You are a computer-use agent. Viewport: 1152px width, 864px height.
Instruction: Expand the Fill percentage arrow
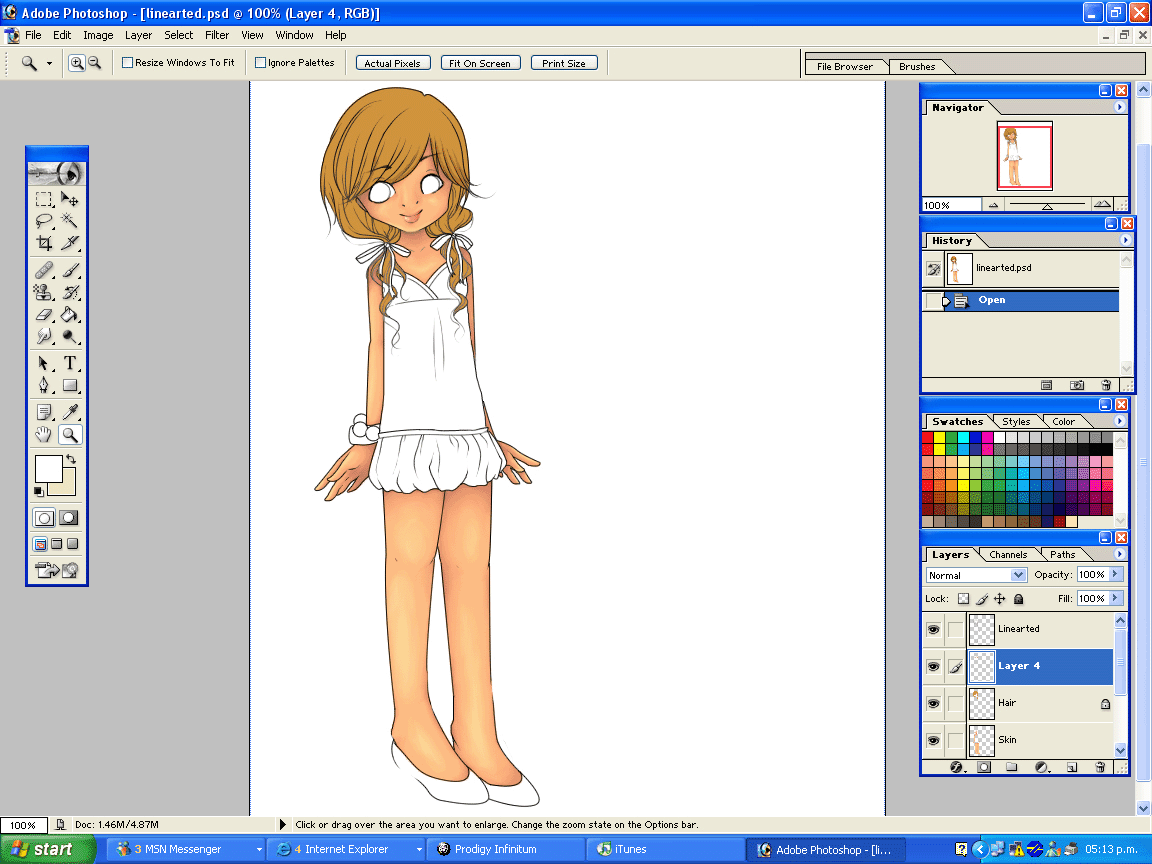1116,599
